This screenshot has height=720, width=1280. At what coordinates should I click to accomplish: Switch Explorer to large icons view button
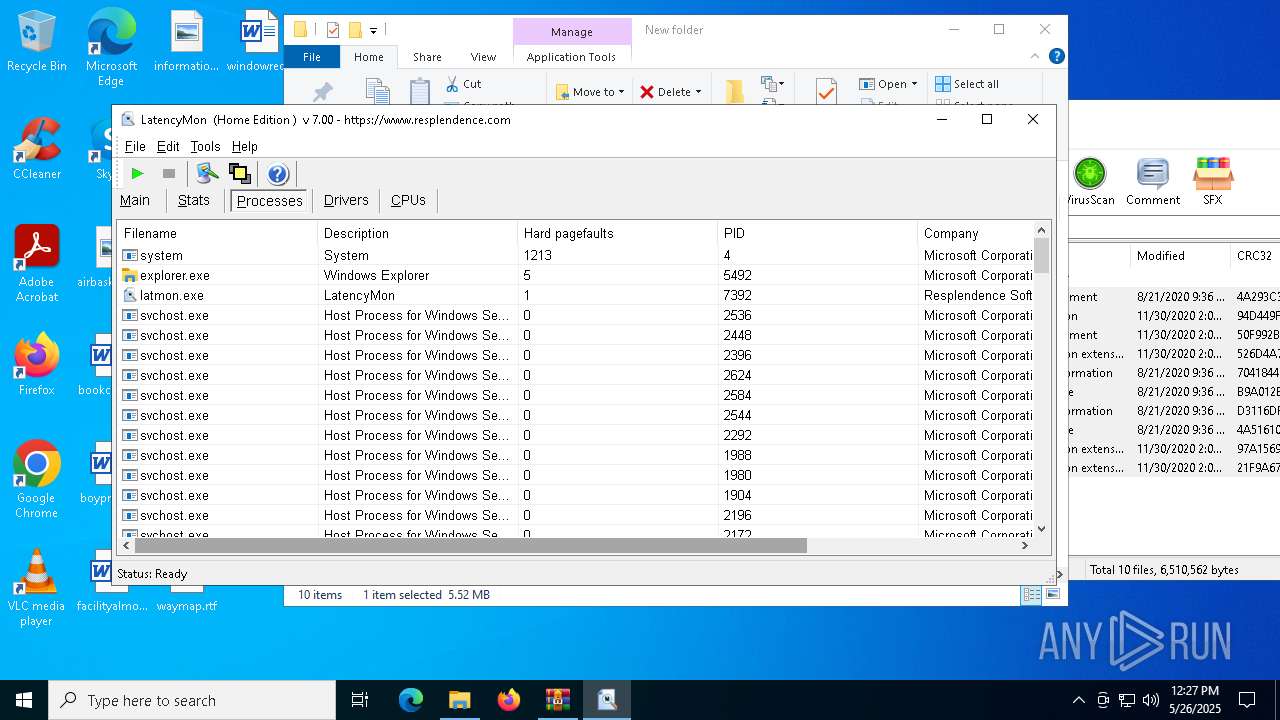coord(1053,595)
